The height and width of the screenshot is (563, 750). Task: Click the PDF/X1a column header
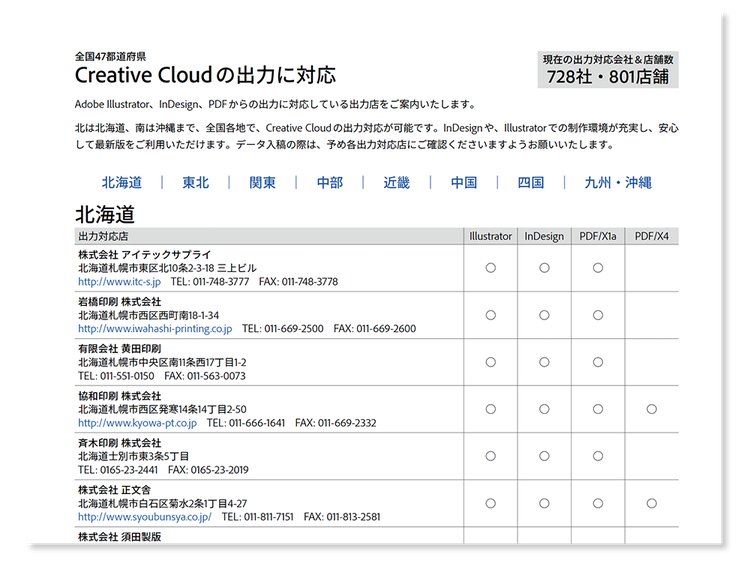click(x=598, y=236)
